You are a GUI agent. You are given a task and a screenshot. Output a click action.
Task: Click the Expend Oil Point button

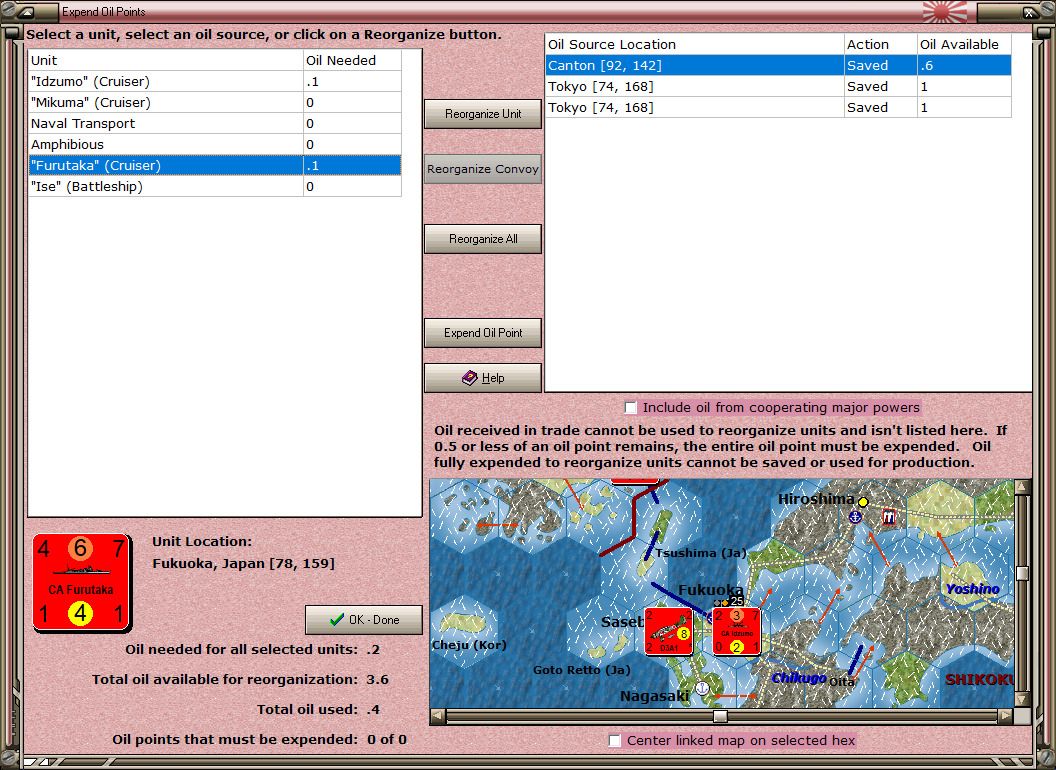coord(483,333)
